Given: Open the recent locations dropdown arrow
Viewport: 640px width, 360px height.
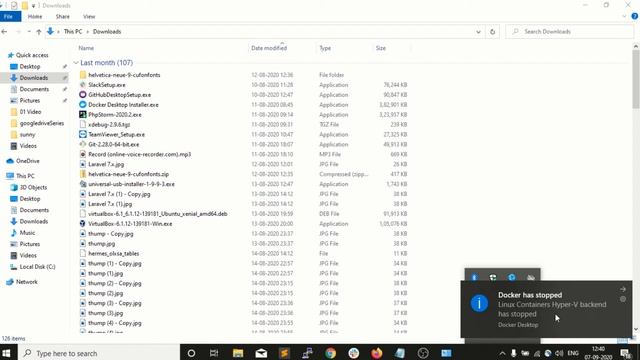Looking at the screenshot, I should [x=29, y=31].
